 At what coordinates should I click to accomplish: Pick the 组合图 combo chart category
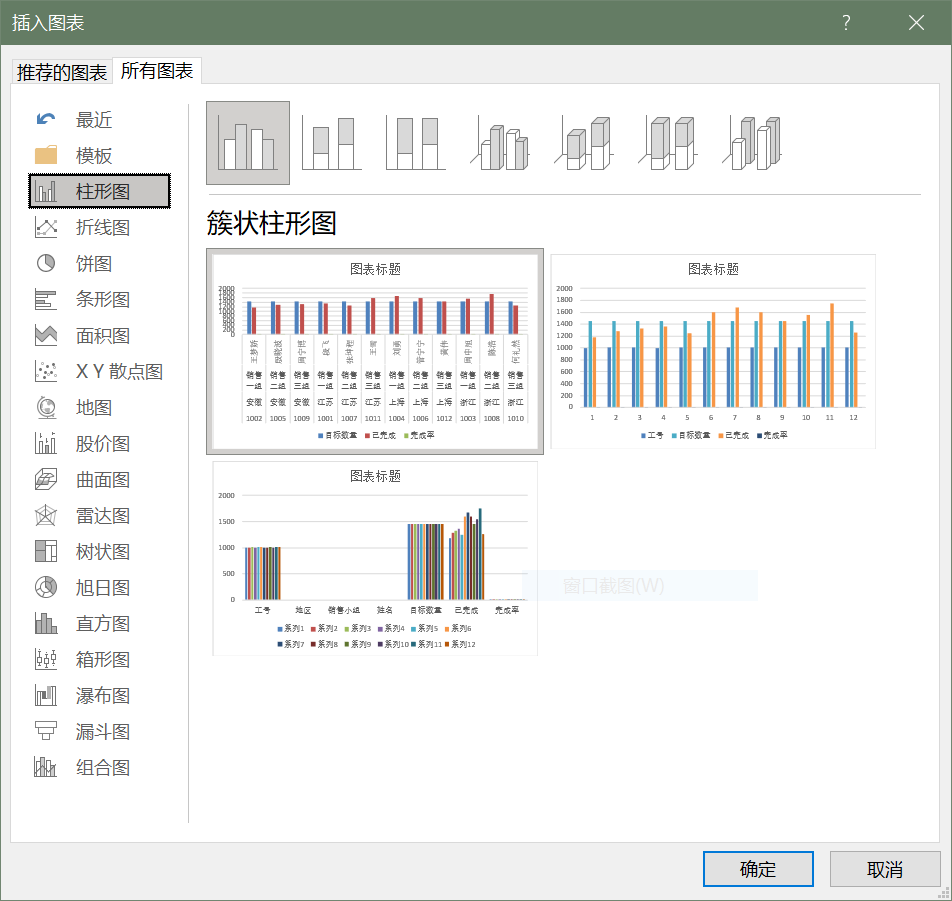[x=102, y=768]
